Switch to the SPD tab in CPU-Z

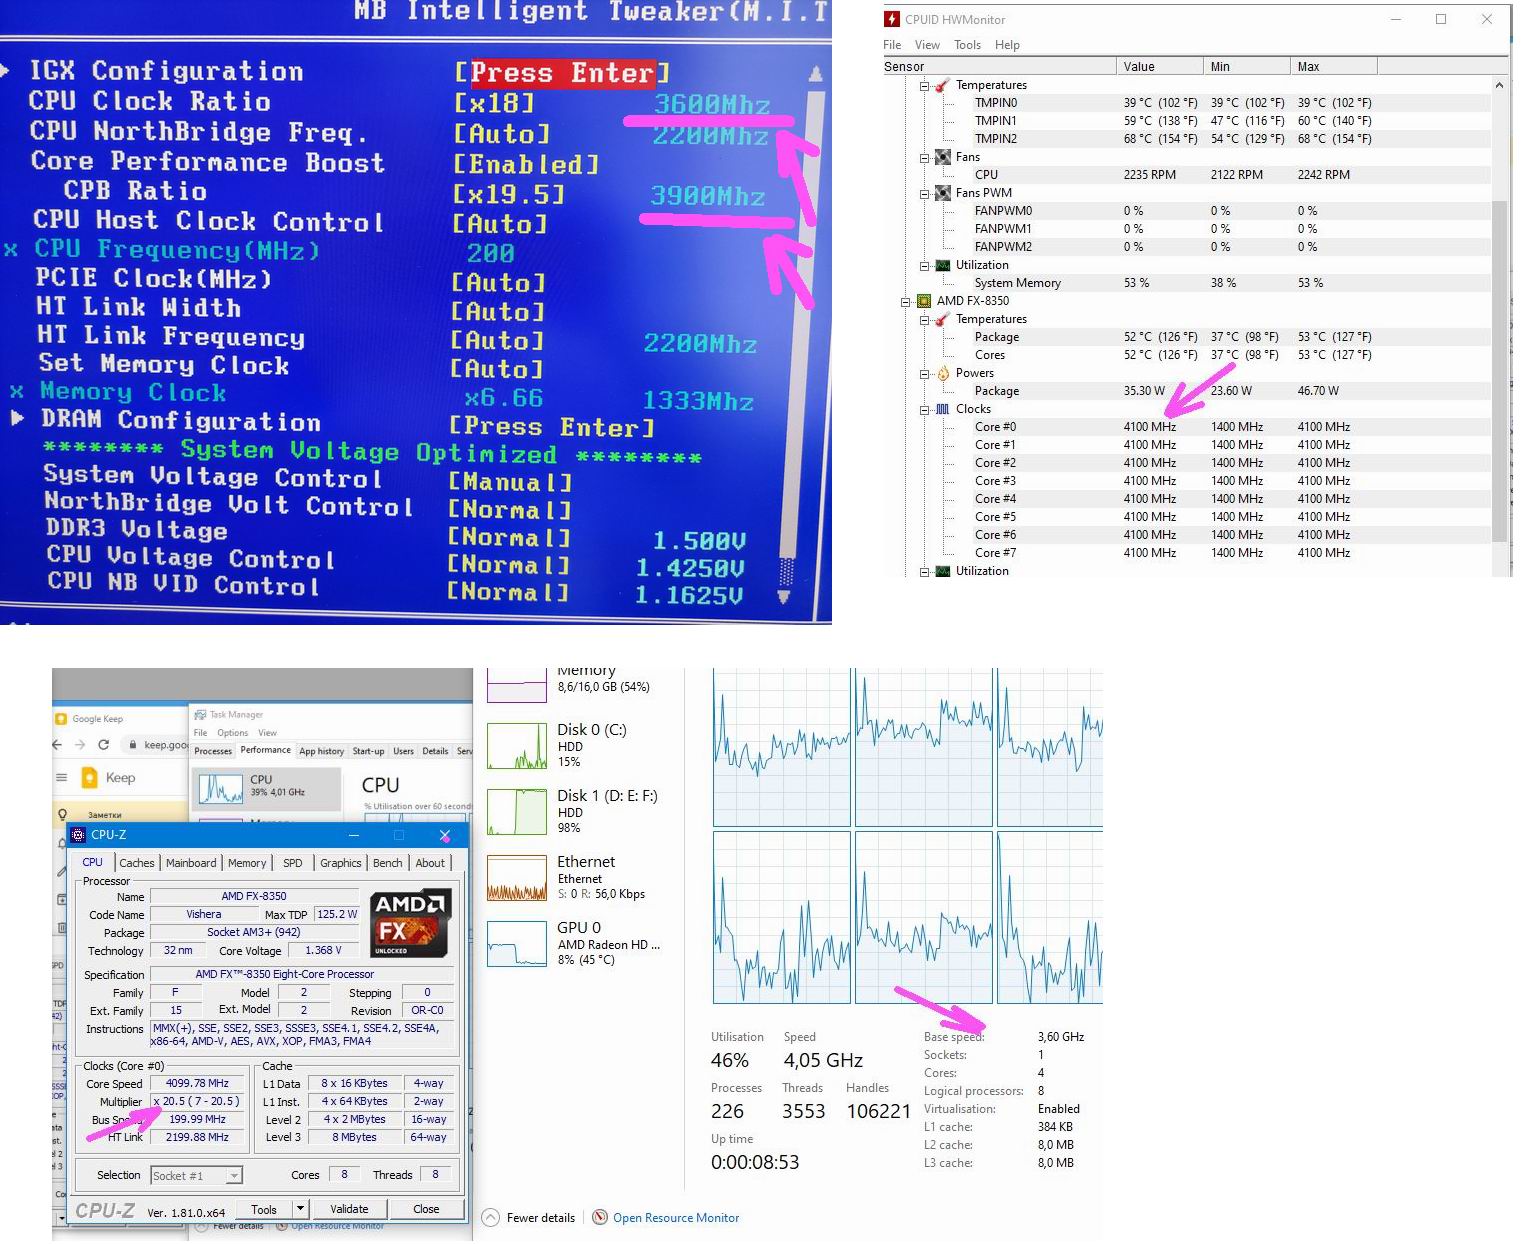(292, 863)
